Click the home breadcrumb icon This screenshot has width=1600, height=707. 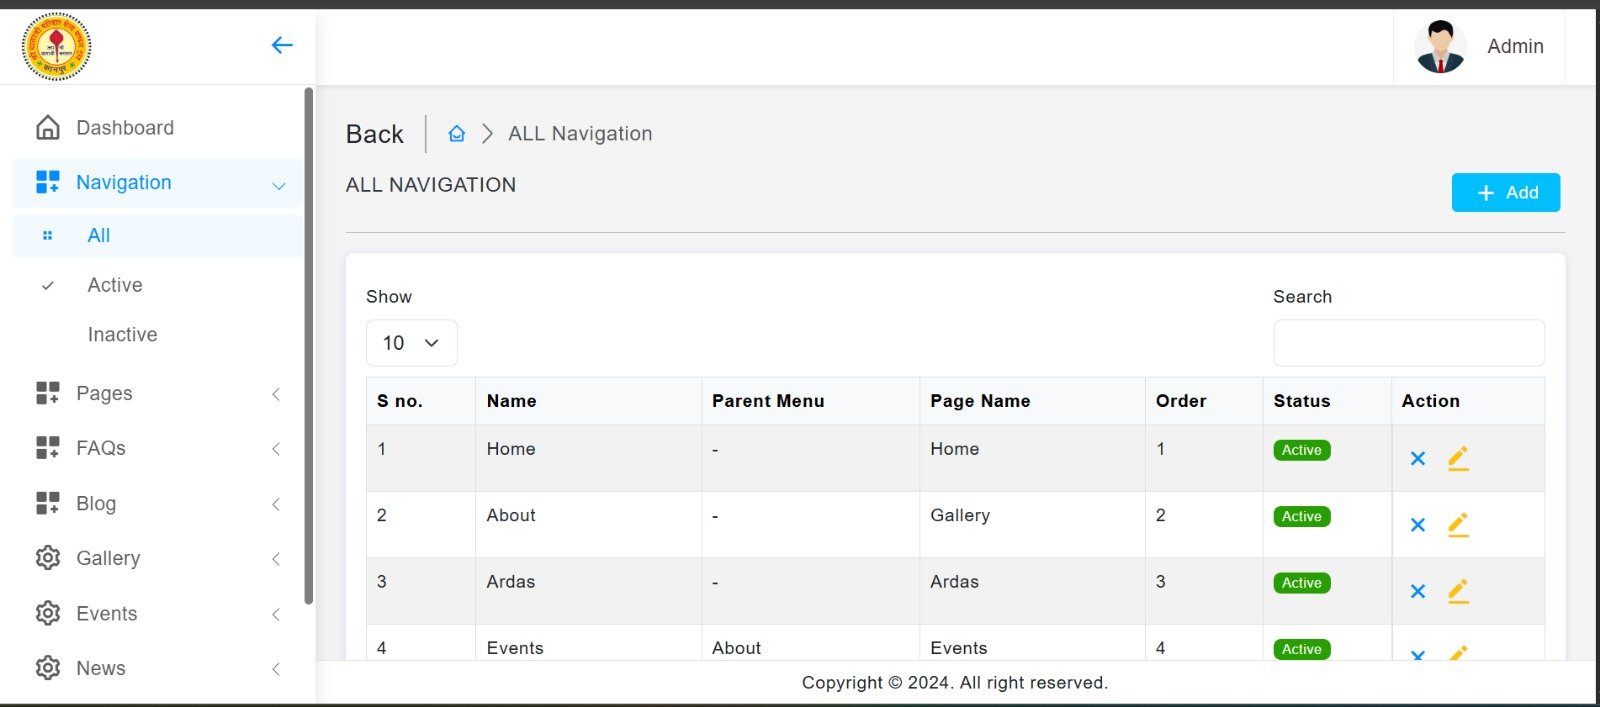[456, 134]
